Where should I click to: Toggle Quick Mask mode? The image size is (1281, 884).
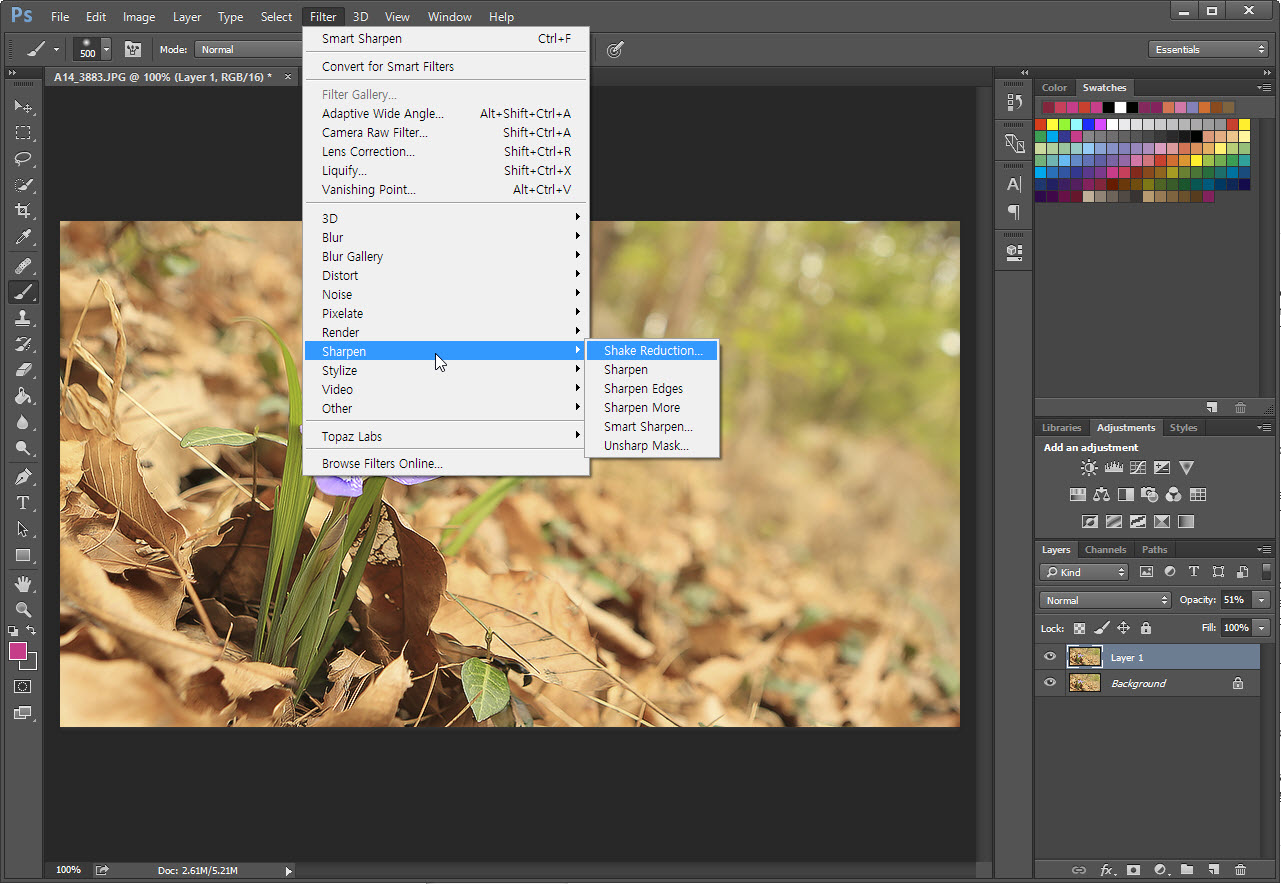point(23,687)
